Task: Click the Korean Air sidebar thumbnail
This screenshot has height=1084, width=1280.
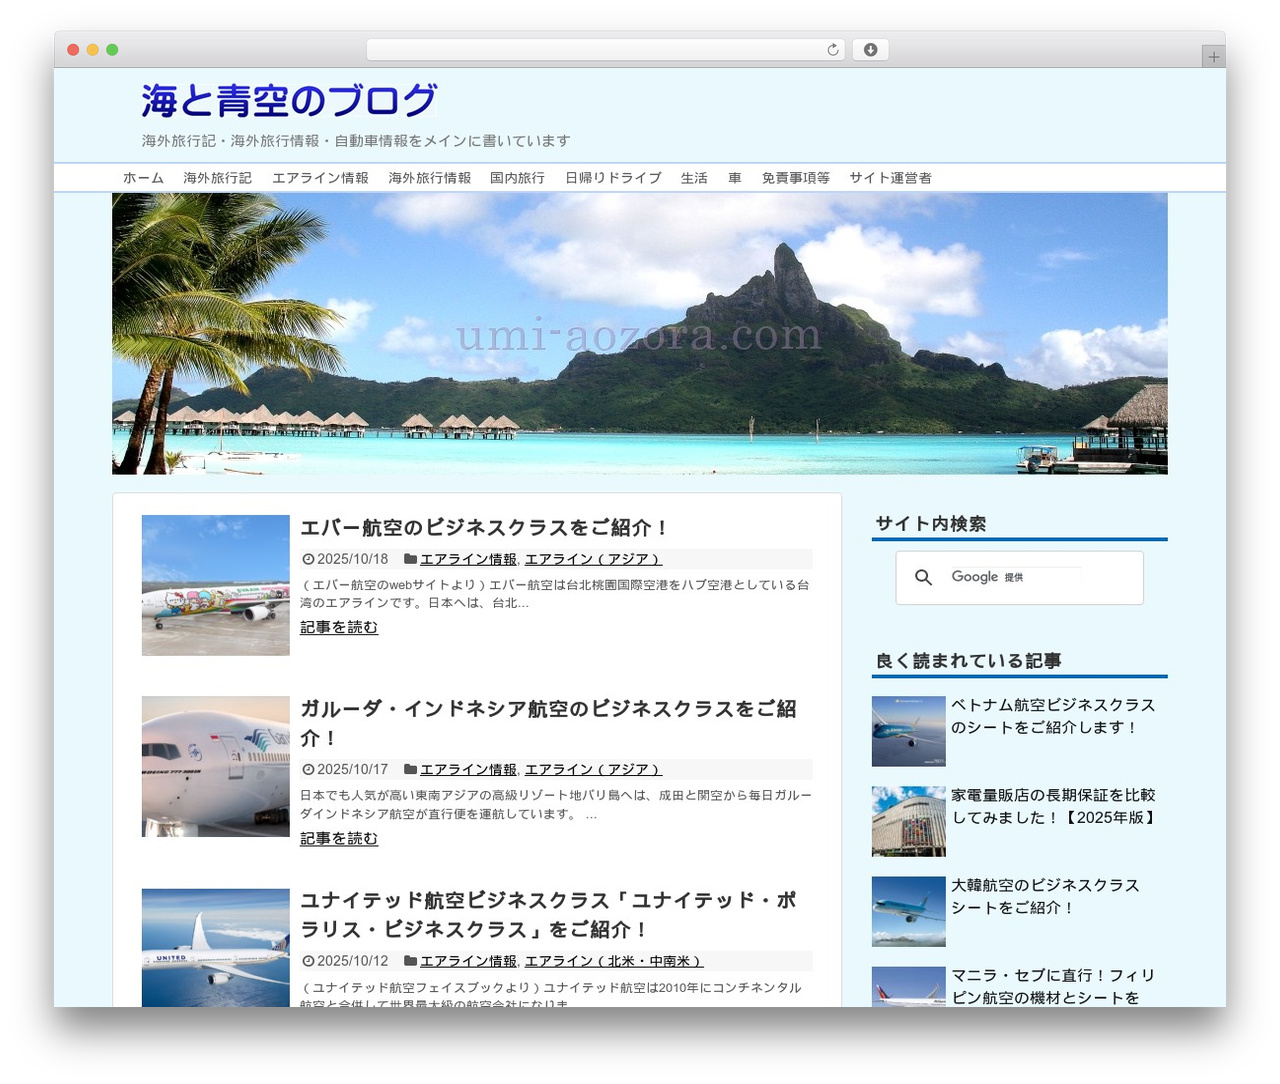Action: (x=908, y=911)
